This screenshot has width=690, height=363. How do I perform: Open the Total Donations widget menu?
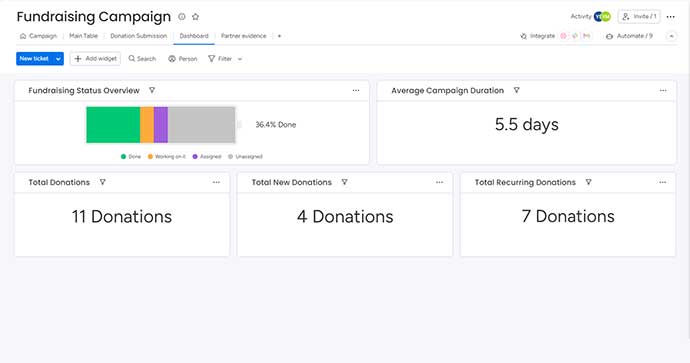tap(216, 182)
